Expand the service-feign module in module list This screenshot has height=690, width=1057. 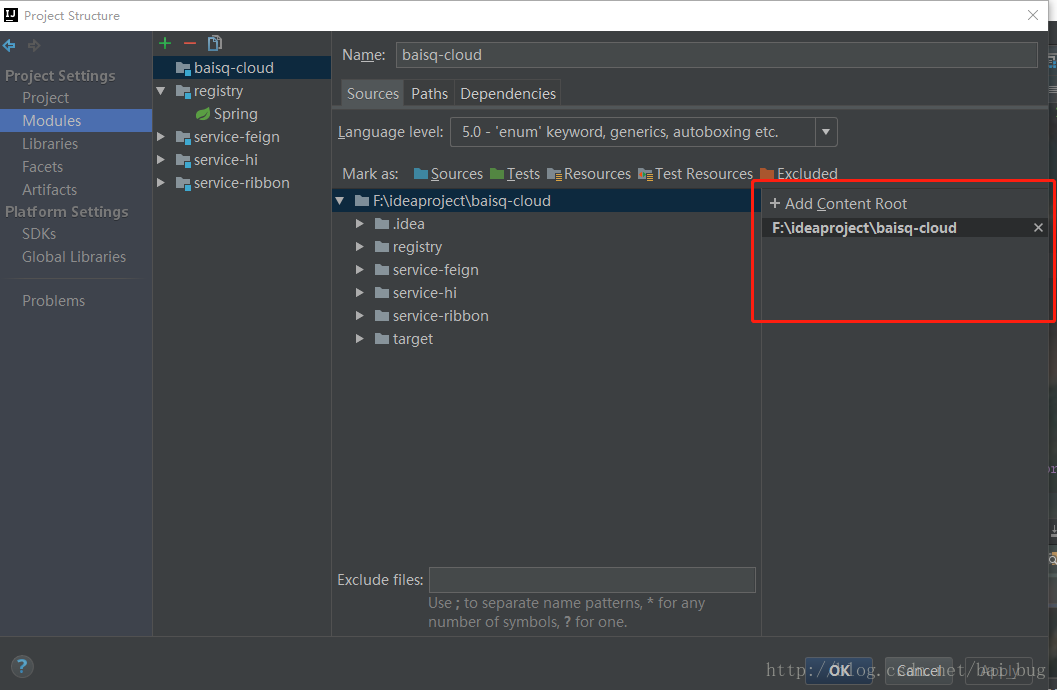pyautogui.click(x=161, y=137)
